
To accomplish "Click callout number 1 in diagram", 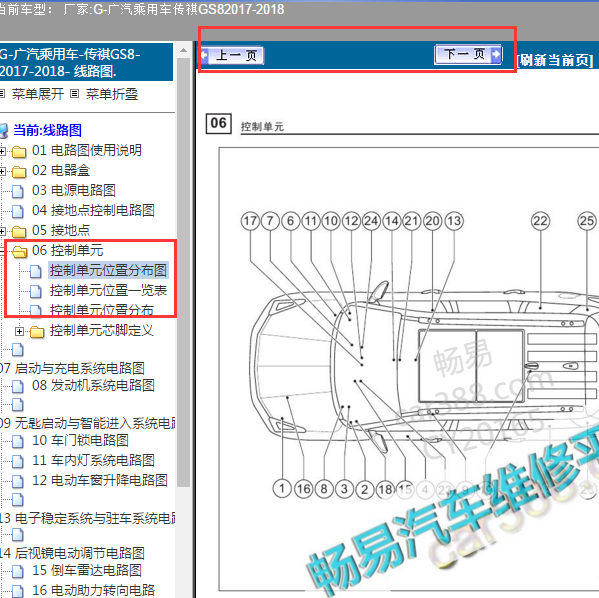I will point(282,488).
